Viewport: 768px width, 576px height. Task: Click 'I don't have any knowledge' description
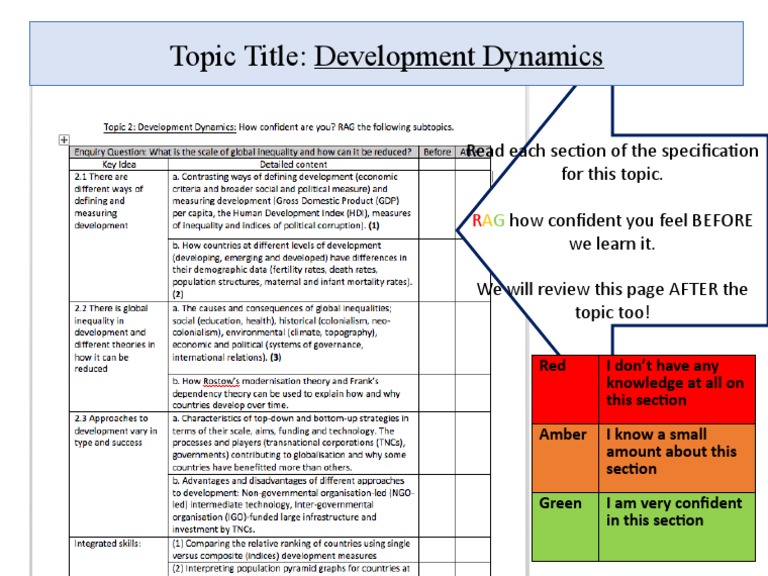[x=677, y=389]
